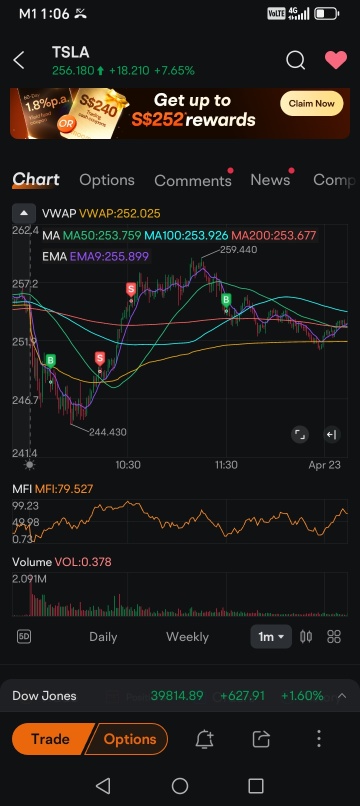Viewport: 360px width, 806px height.
Task: Select the MA100:253.926 value
Action: (186, 236)
